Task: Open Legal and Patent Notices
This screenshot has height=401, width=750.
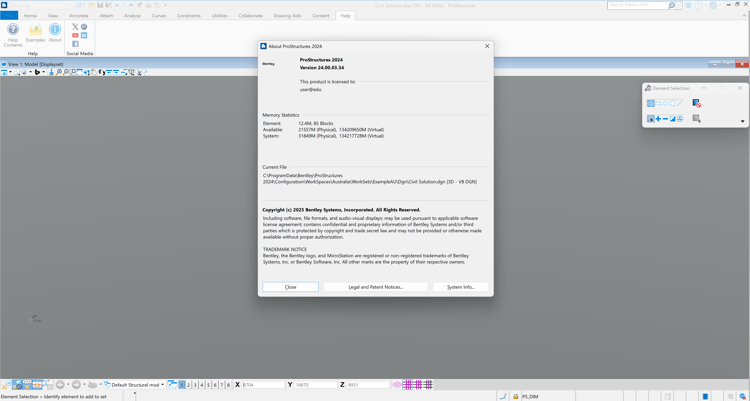Action: pos(375,287)
